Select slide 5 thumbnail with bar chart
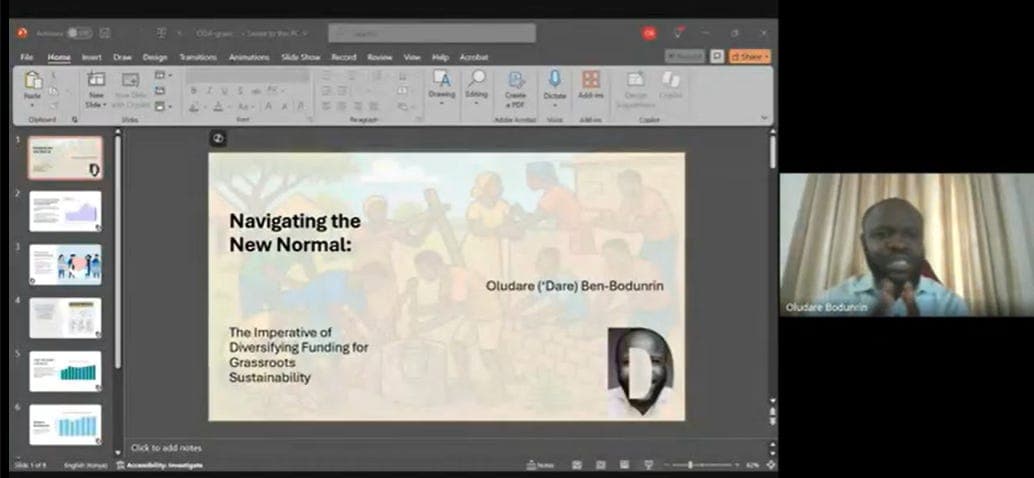Image resolution: width=1034 pixels, height=478 pixels. pyautogui.click(x=65, y=371)
